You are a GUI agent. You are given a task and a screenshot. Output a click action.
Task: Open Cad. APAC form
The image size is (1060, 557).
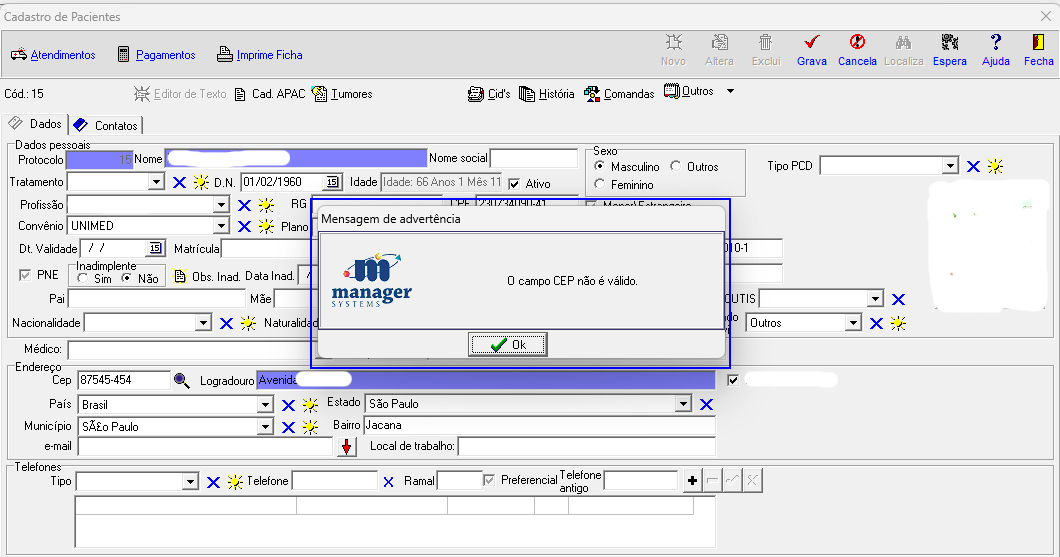tap(270, 94)
